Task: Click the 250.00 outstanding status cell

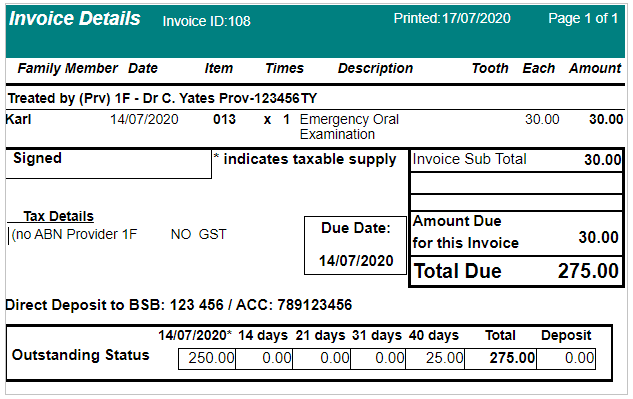Action: tap(207, 359)
